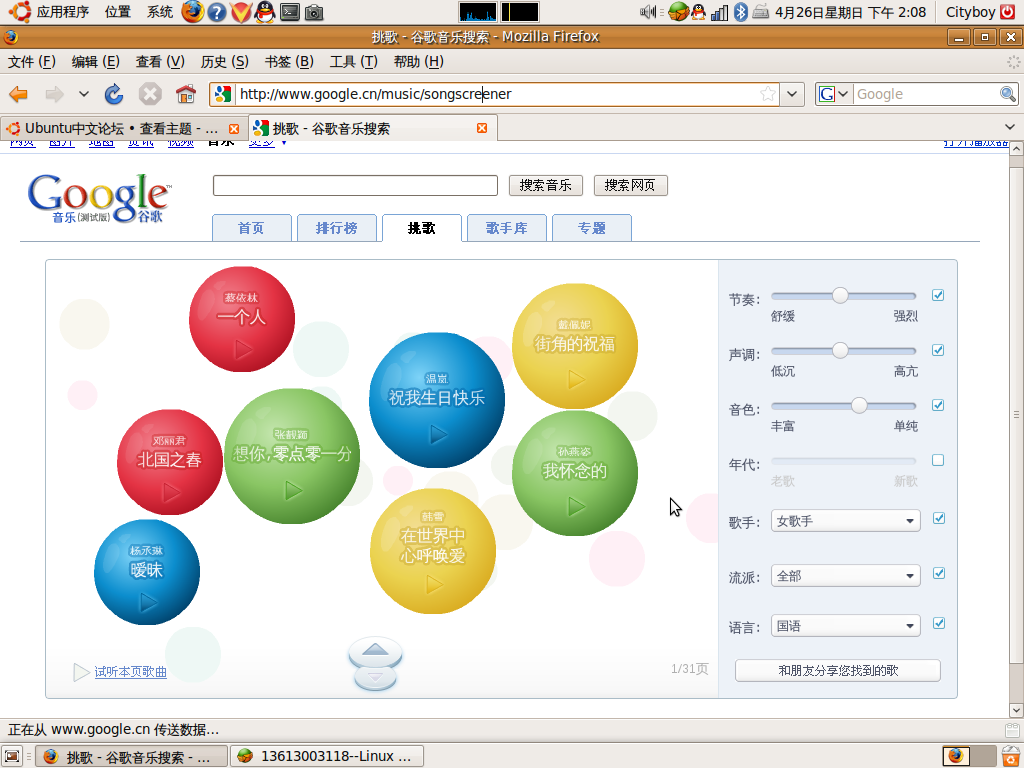Show desktop via bottom-left panel icon
Viewport: 1024px width, 768px height.
pyautogui.click(x=12, y=756)
